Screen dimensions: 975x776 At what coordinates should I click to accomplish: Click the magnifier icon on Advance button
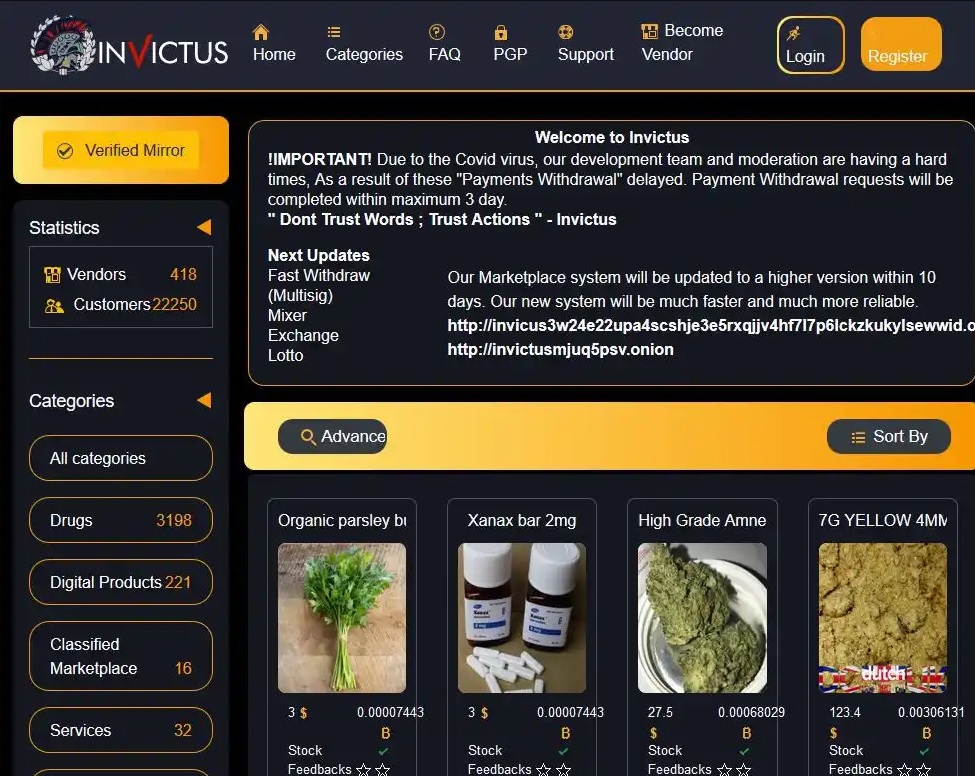pyautogui.click(x=308, y=436)
